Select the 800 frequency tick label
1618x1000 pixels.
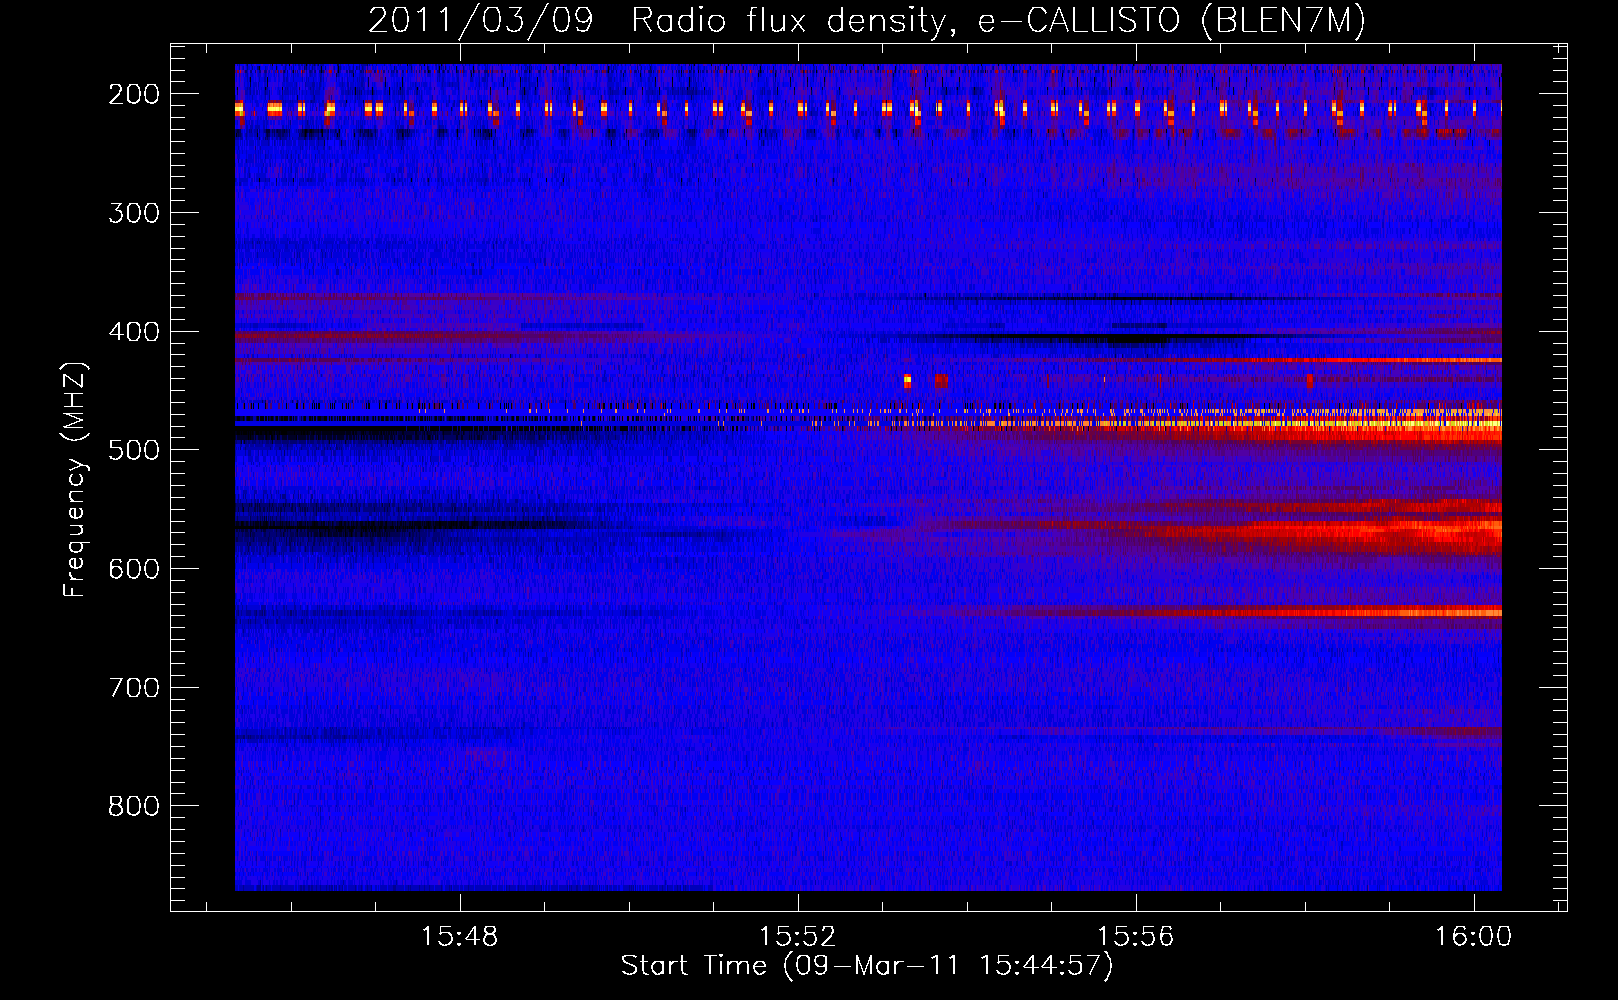click(x=133, y=806)
